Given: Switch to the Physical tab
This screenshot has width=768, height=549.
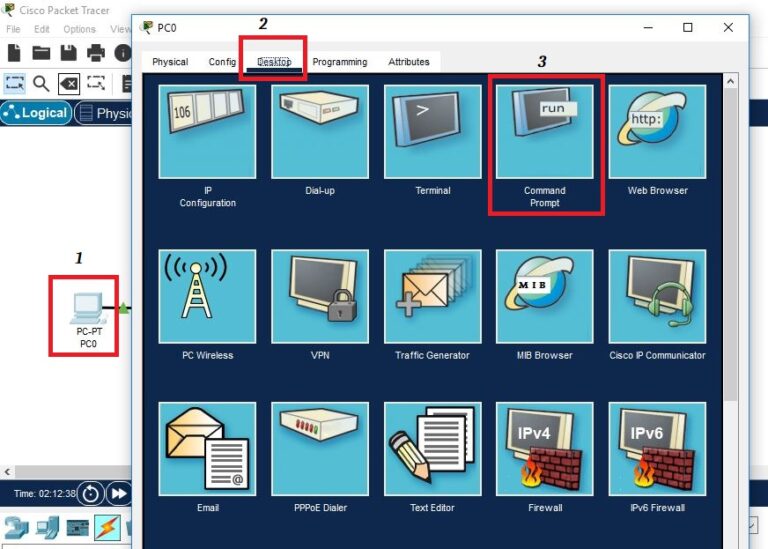Looking at the screenshot, I should pos(170,62).
